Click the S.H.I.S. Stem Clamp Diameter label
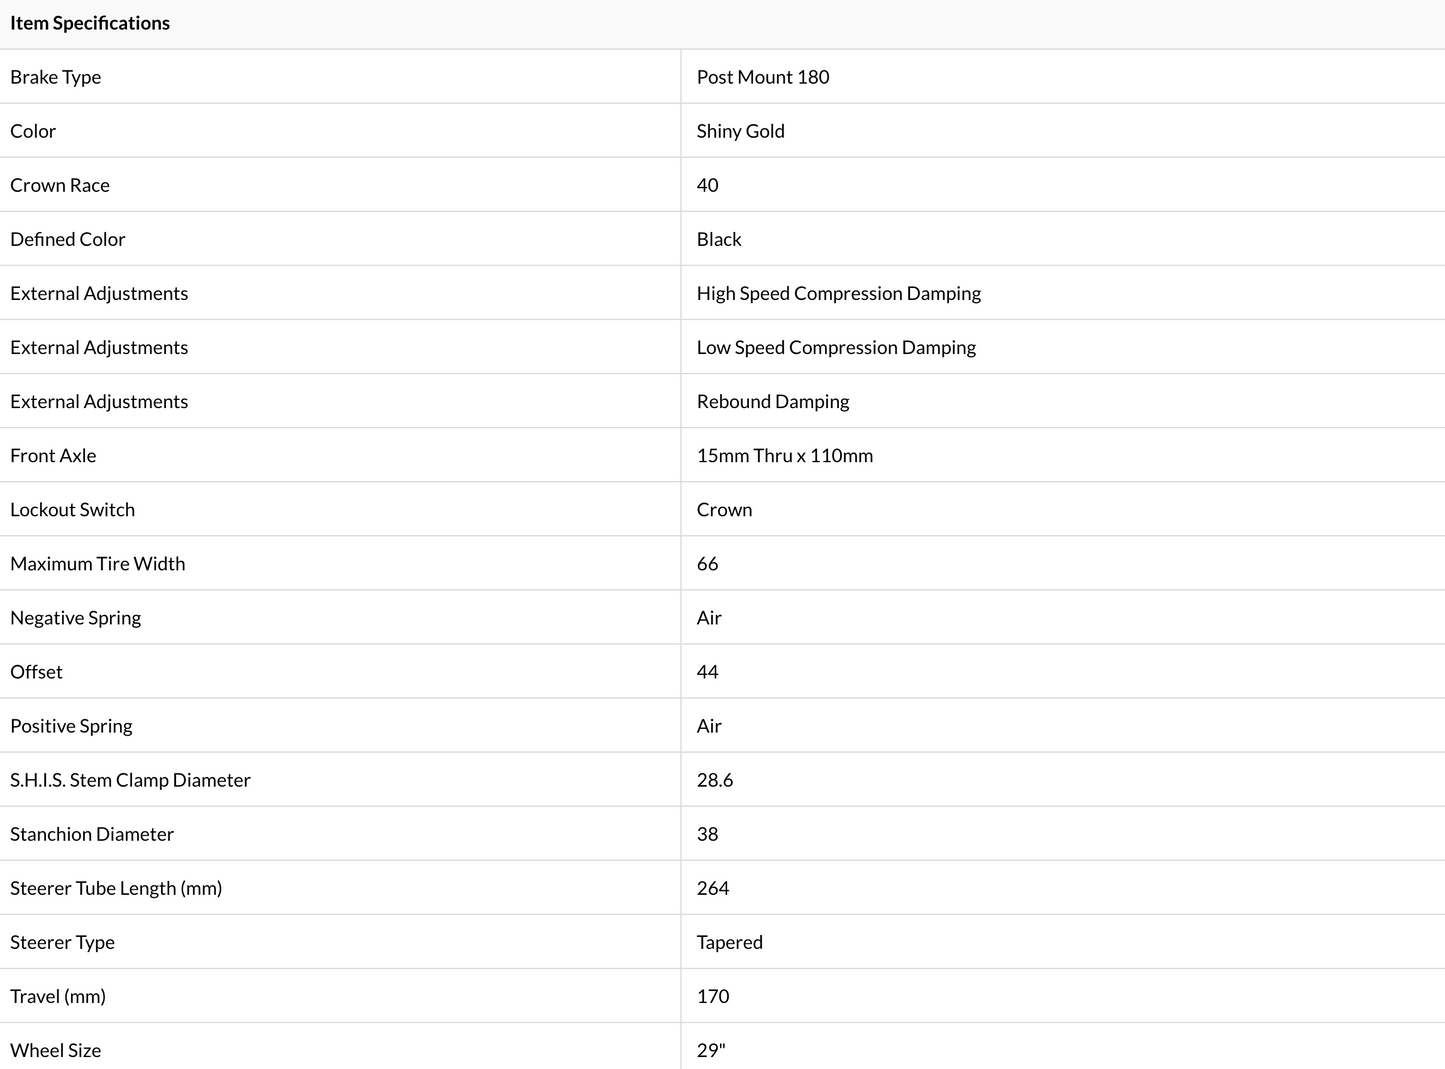 130,779
